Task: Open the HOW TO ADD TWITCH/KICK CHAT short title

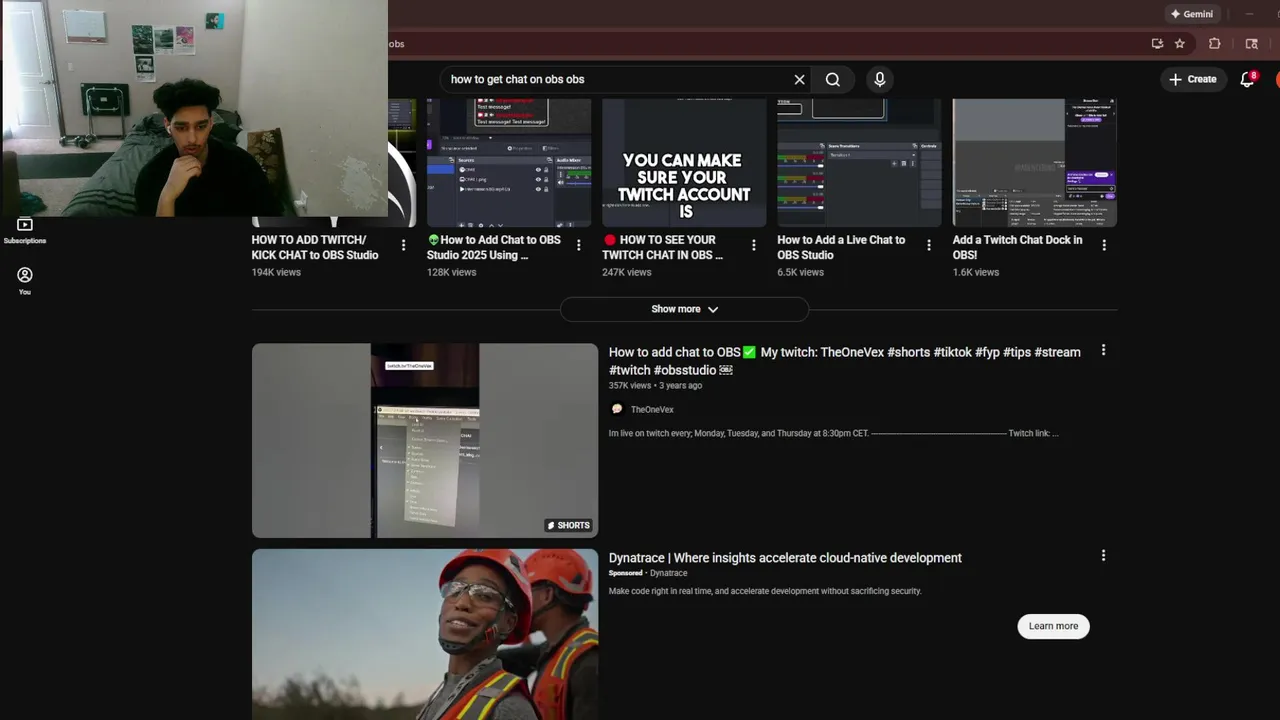Action: (x=315, y=247)
